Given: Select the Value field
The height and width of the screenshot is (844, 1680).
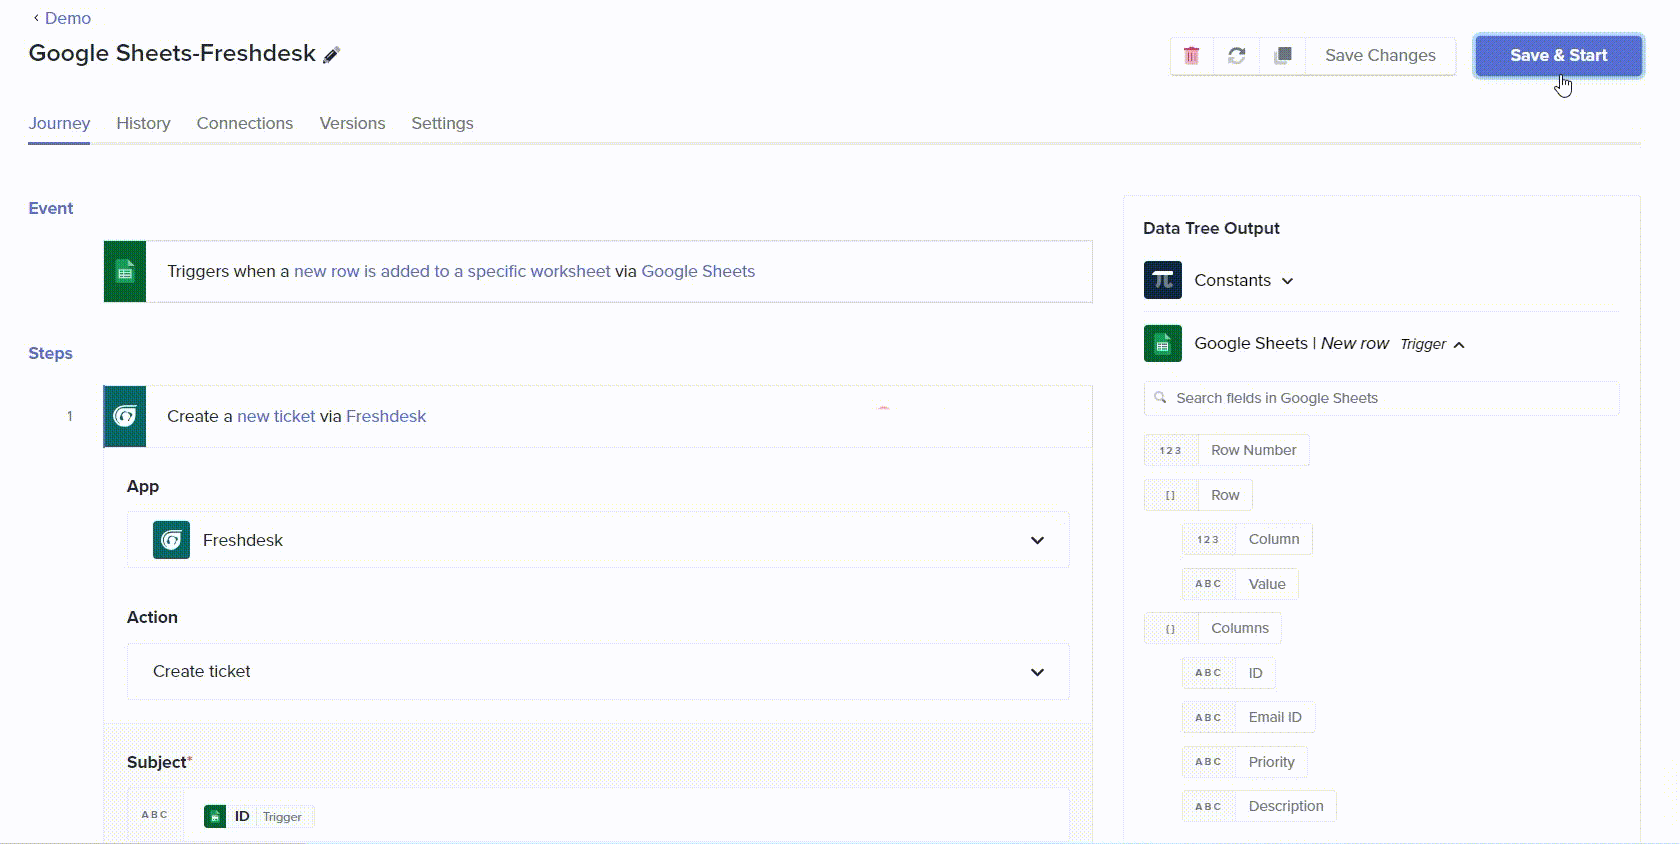Looking at the screenshot, I should click(1267, 584).
